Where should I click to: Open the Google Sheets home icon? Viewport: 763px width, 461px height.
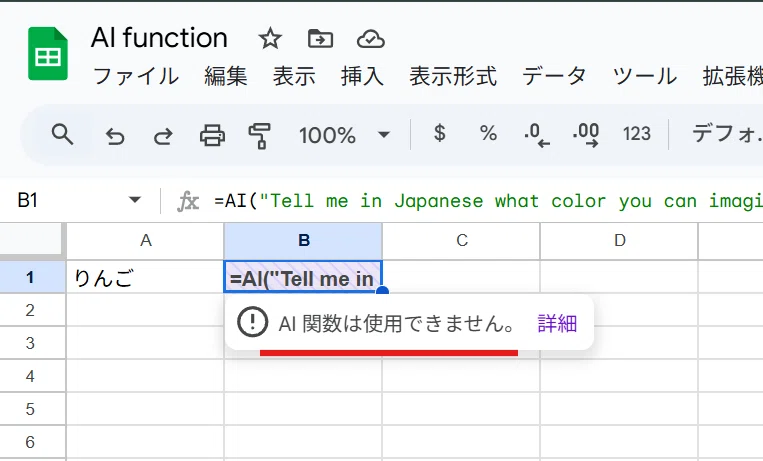click(x=48, y=54)
